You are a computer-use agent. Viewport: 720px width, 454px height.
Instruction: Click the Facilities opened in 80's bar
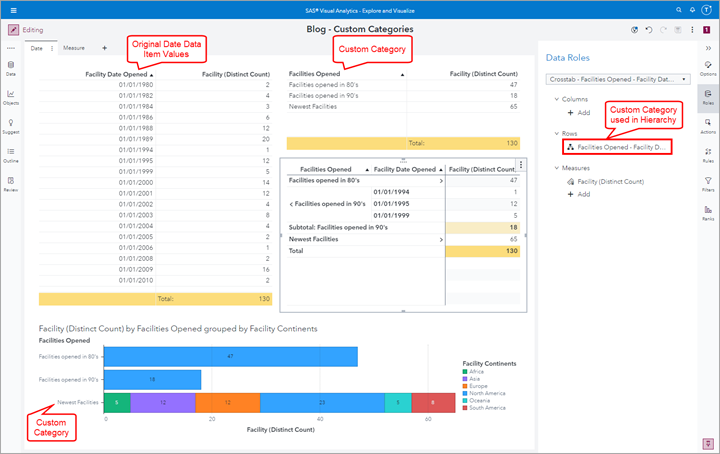click(231, 357)
